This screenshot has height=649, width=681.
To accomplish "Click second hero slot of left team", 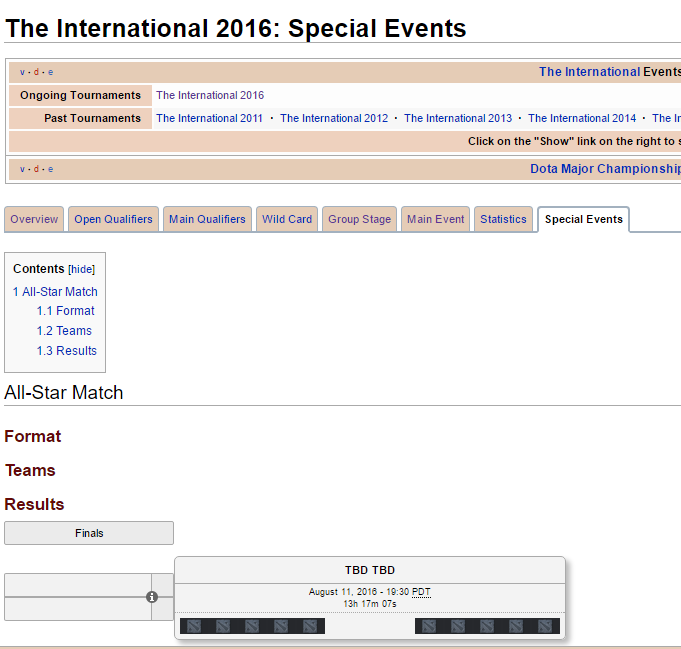I will tap(223, 626).
